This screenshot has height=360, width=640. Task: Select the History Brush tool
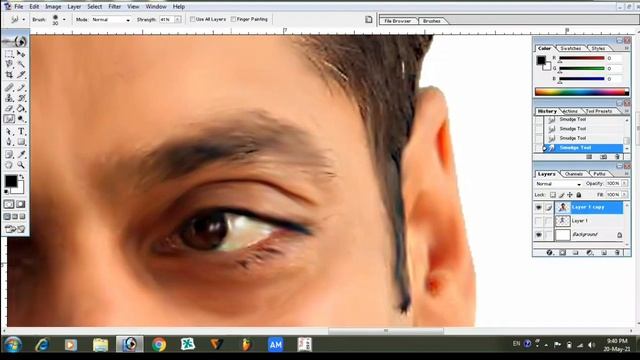[21, 98]
